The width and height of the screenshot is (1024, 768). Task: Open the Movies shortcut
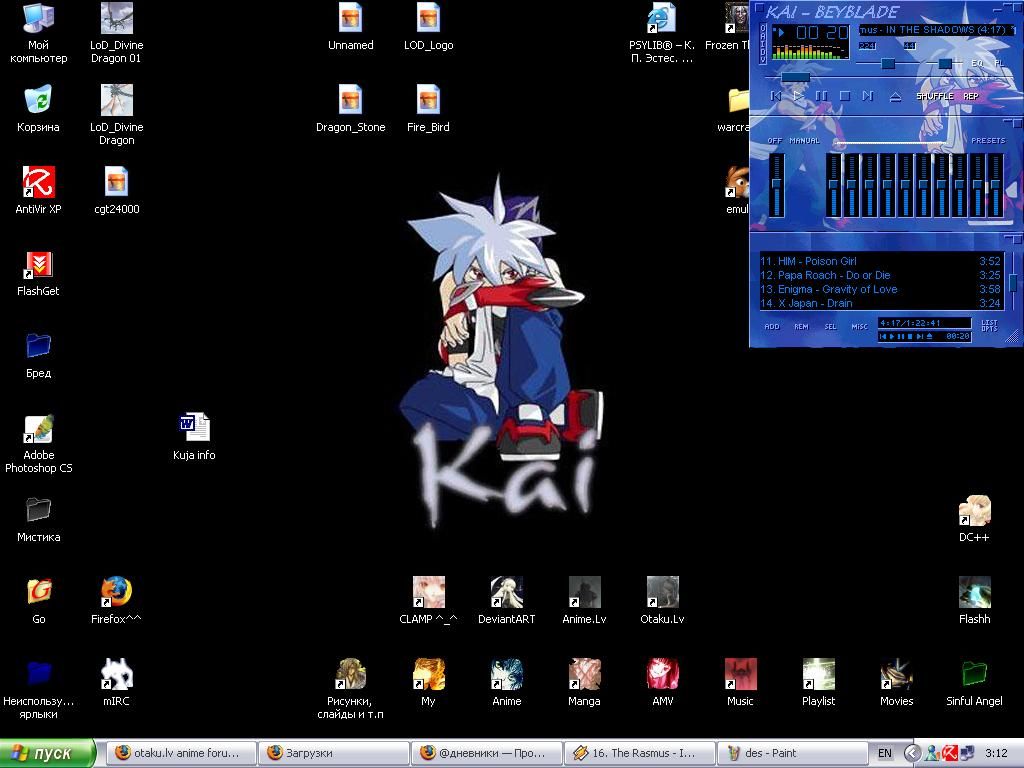click(x=896, y=682)
